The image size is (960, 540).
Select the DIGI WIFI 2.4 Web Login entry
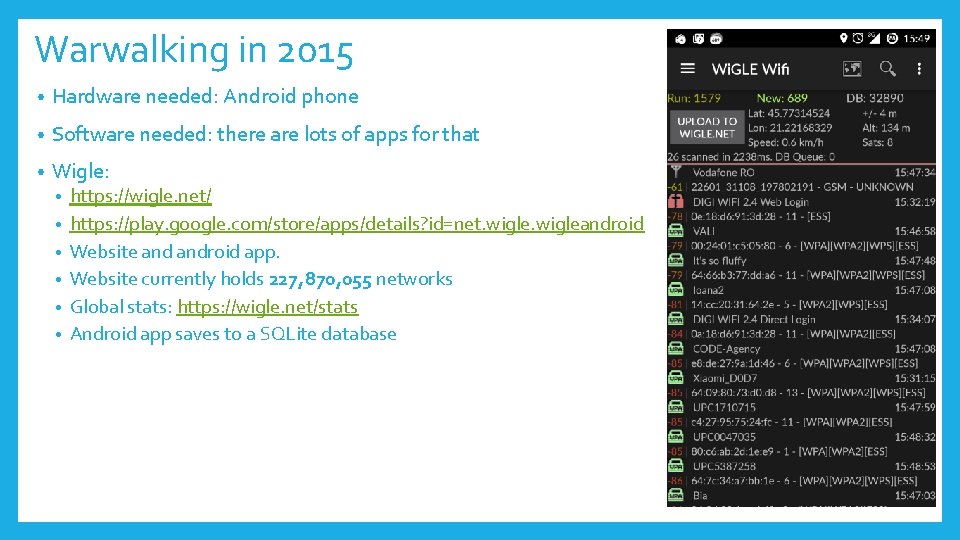(751, 202)
